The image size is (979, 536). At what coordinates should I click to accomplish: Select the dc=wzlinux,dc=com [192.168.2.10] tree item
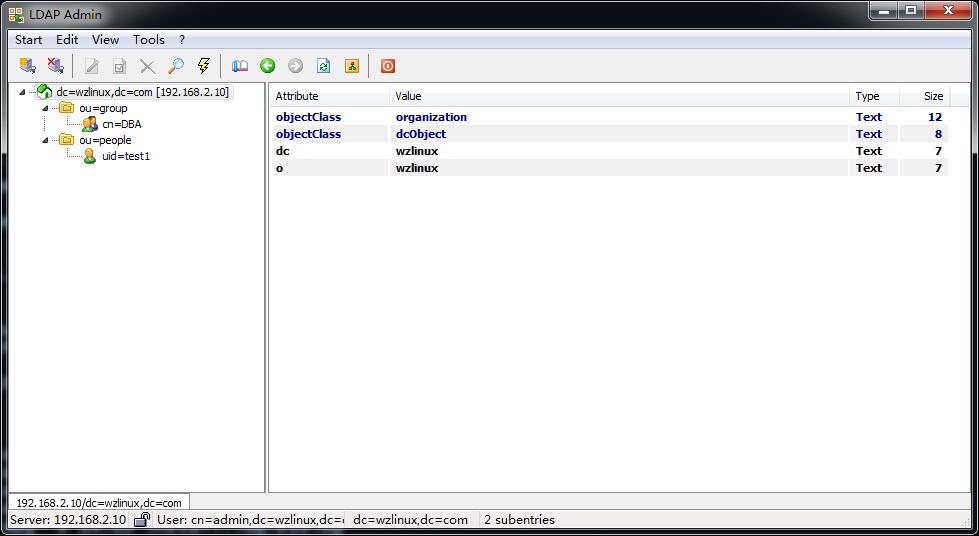(x=142, y=92)
